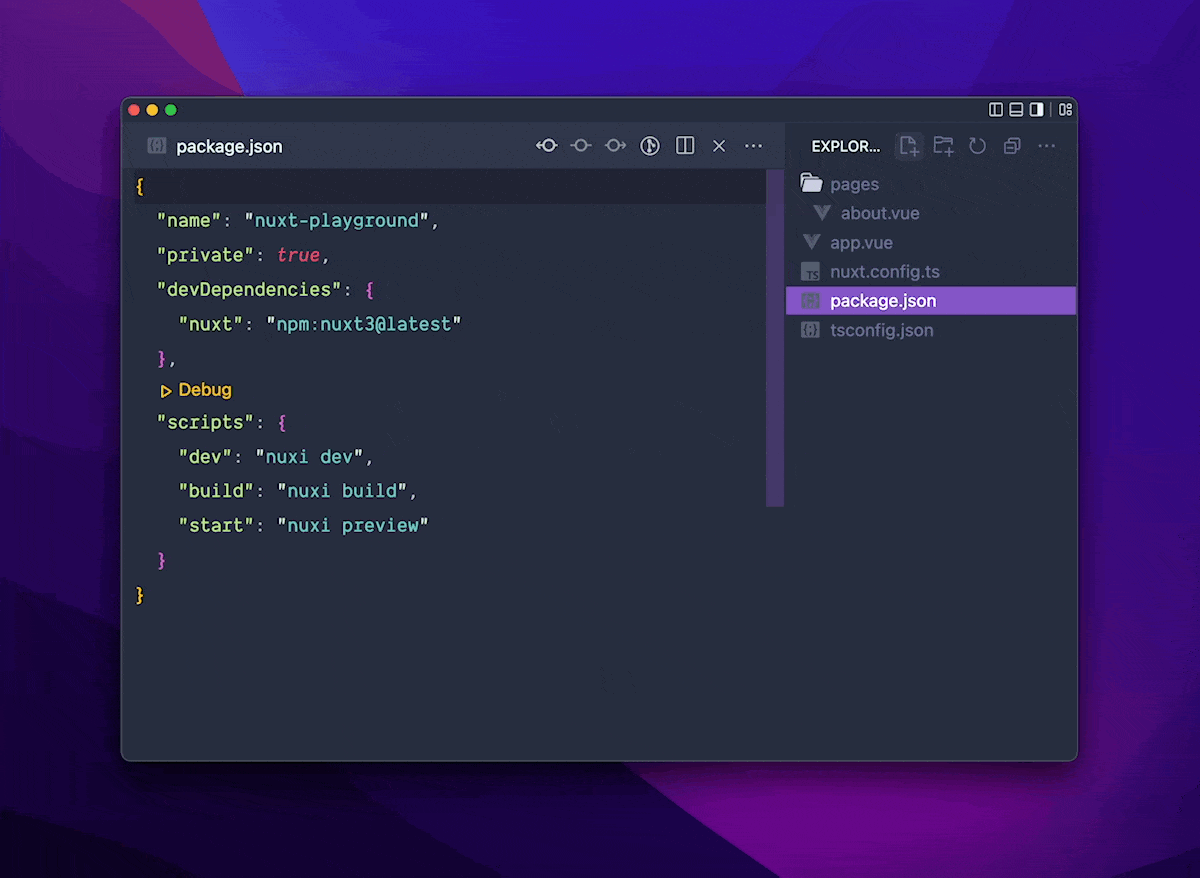The width and height of the screenshot is (1200, 878).
Task: Click the JSON file icon in editor tab
Action: coord(156,146)
